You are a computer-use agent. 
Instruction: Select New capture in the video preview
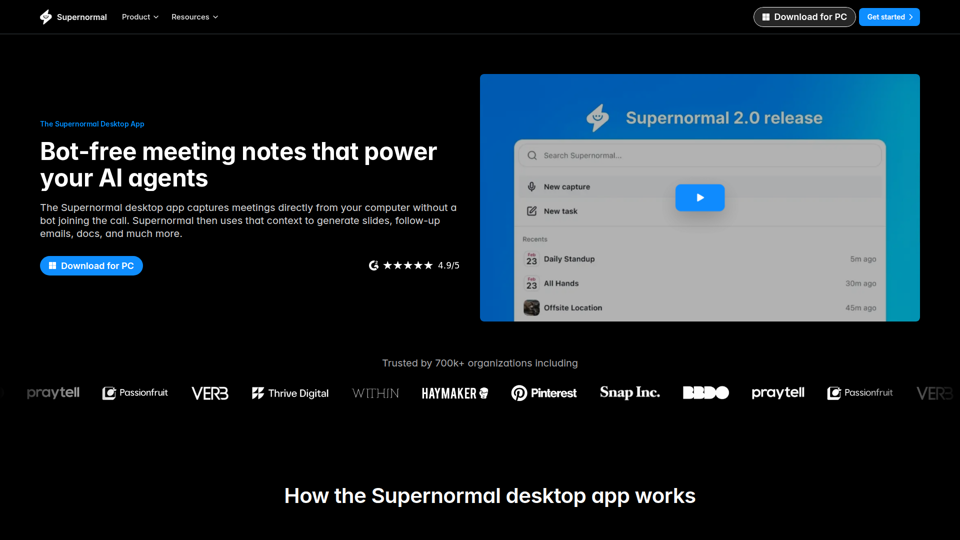[700, 187]
